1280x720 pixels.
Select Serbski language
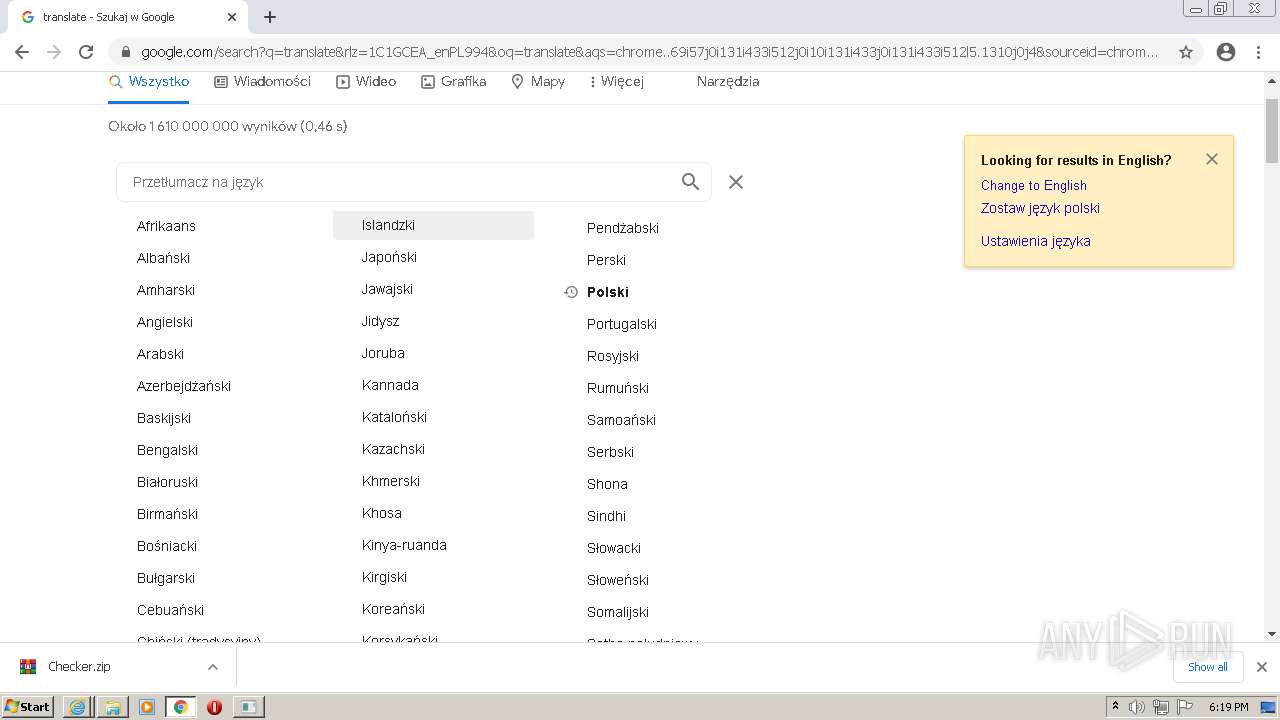[x=610, y=452]
